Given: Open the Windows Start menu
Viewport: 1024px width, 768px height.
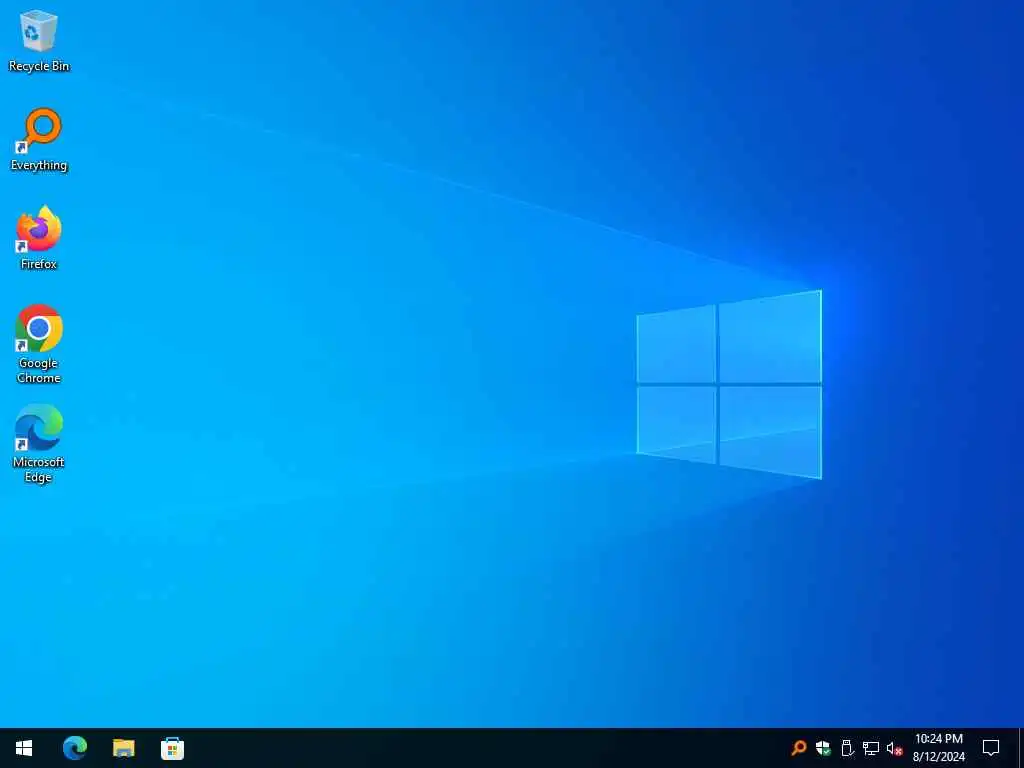Looking at the screenshot, I should pyautogui.click(x=24, y=748).
